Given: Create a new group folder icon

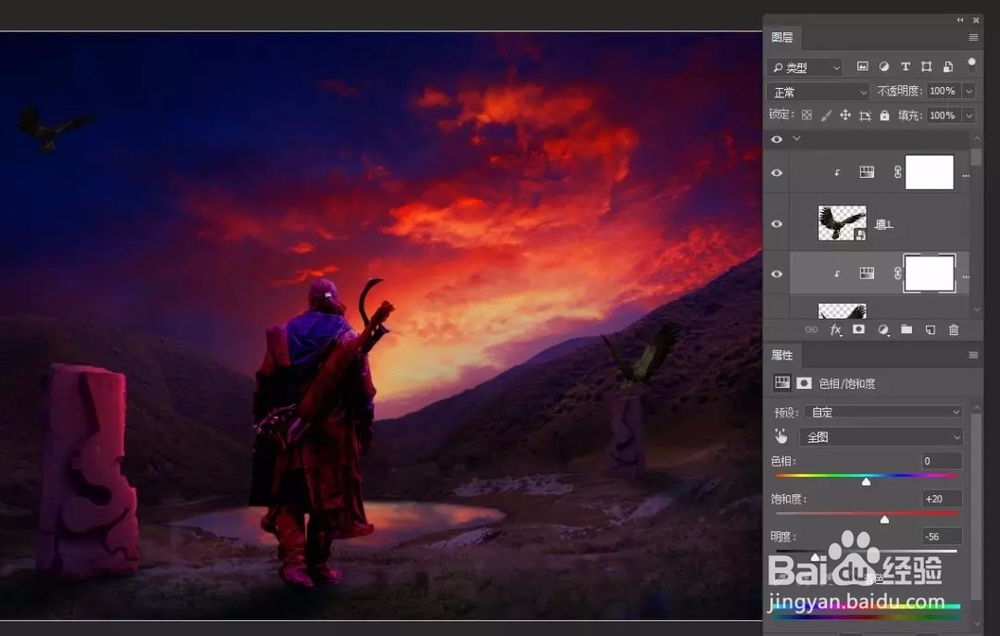Looking at the screenshot, I should point(906,329).
